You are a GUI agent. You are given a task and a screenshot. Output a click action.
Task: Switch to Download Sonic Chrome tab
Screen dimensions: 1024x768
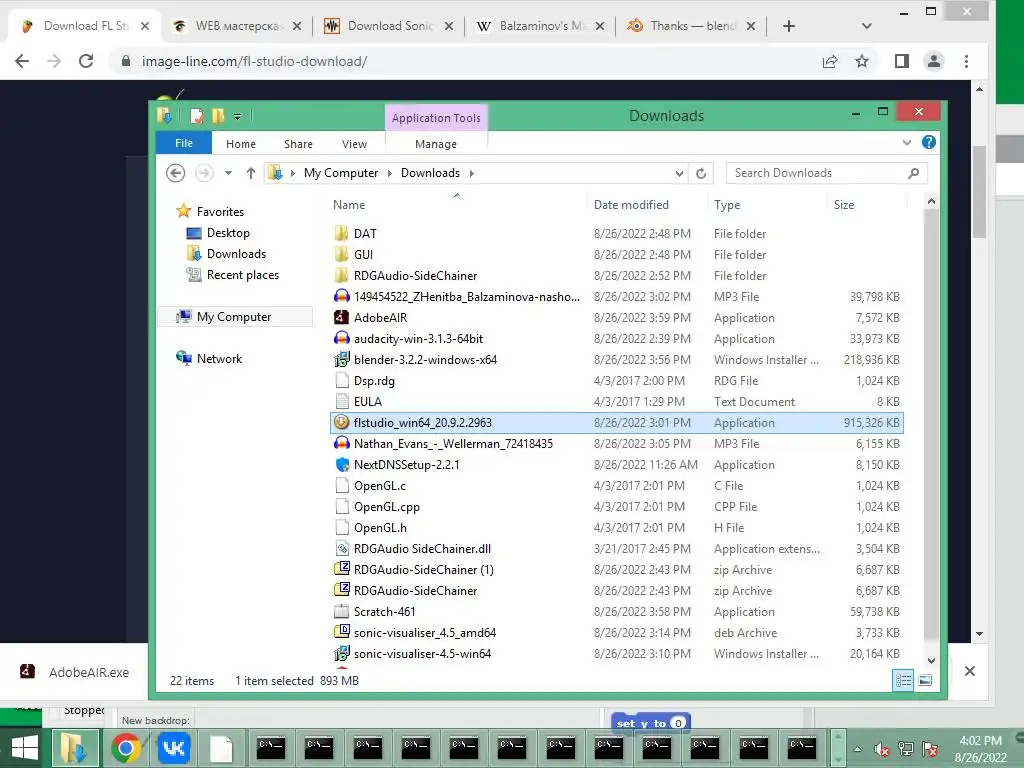389,26
